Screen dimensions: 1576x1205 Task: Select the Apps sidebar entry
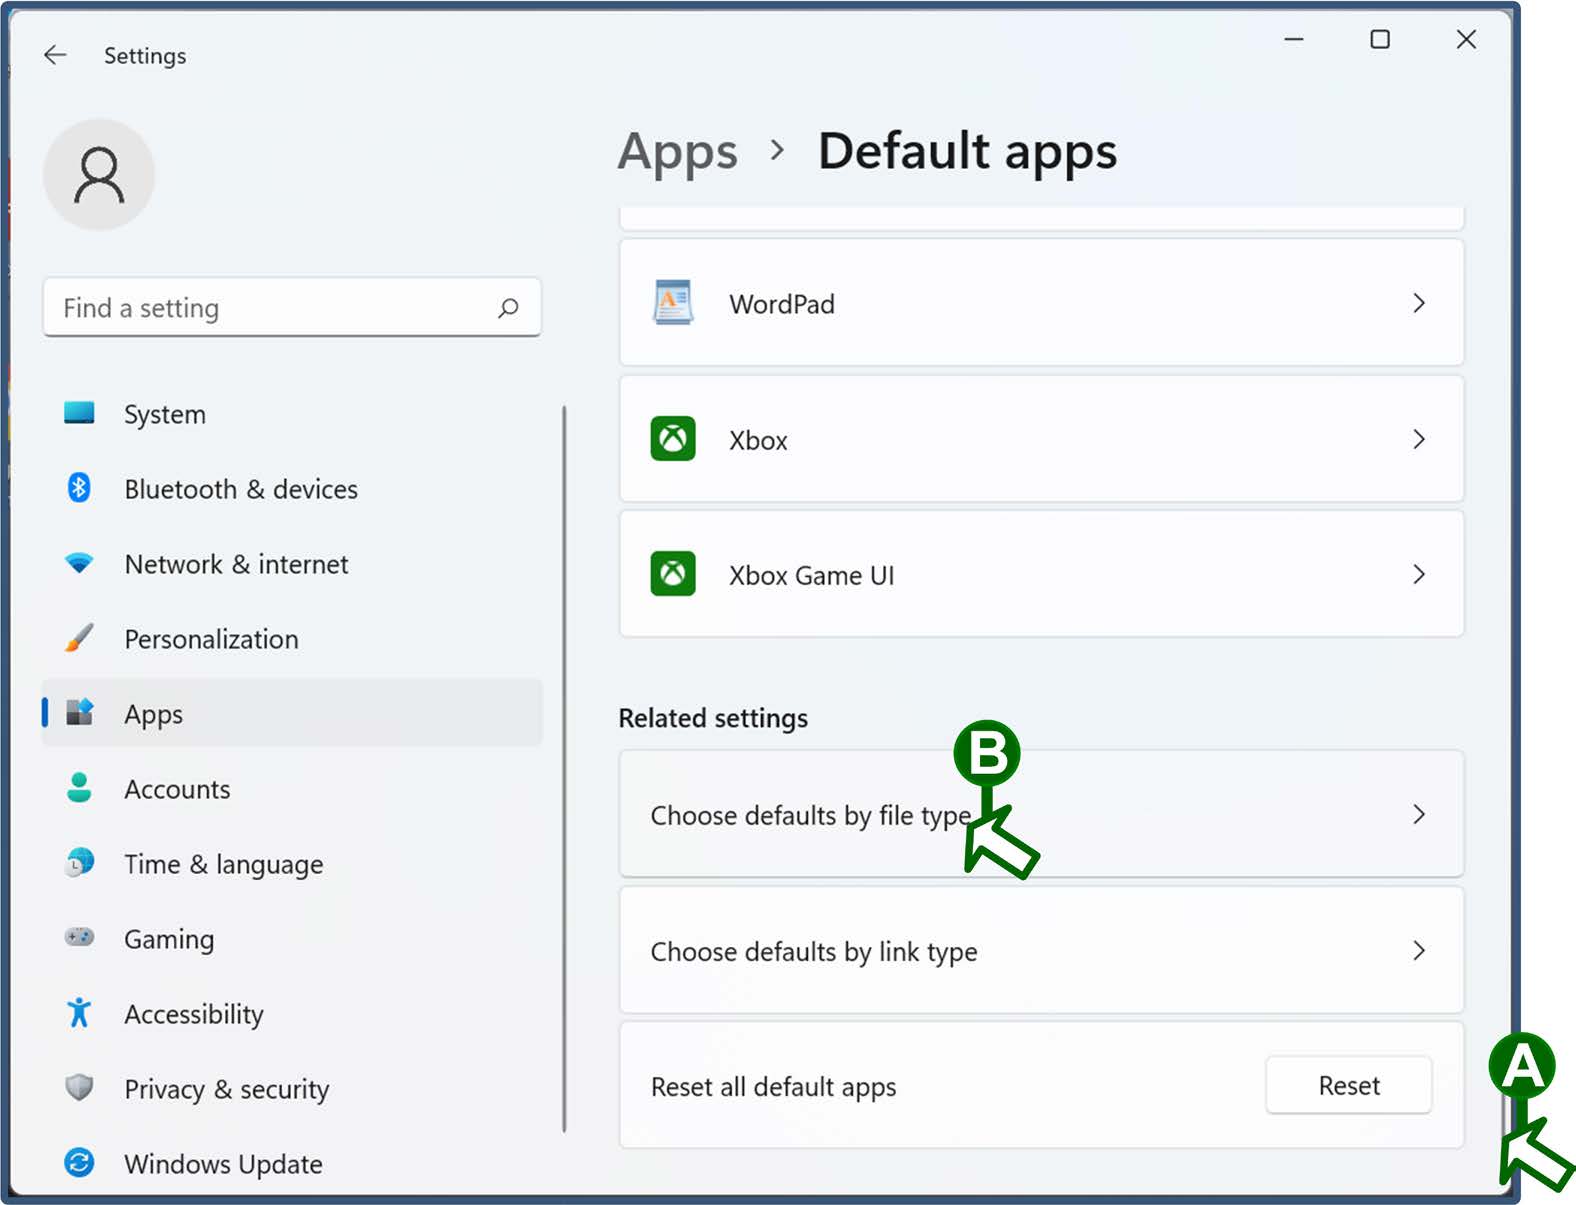point(292,713)
